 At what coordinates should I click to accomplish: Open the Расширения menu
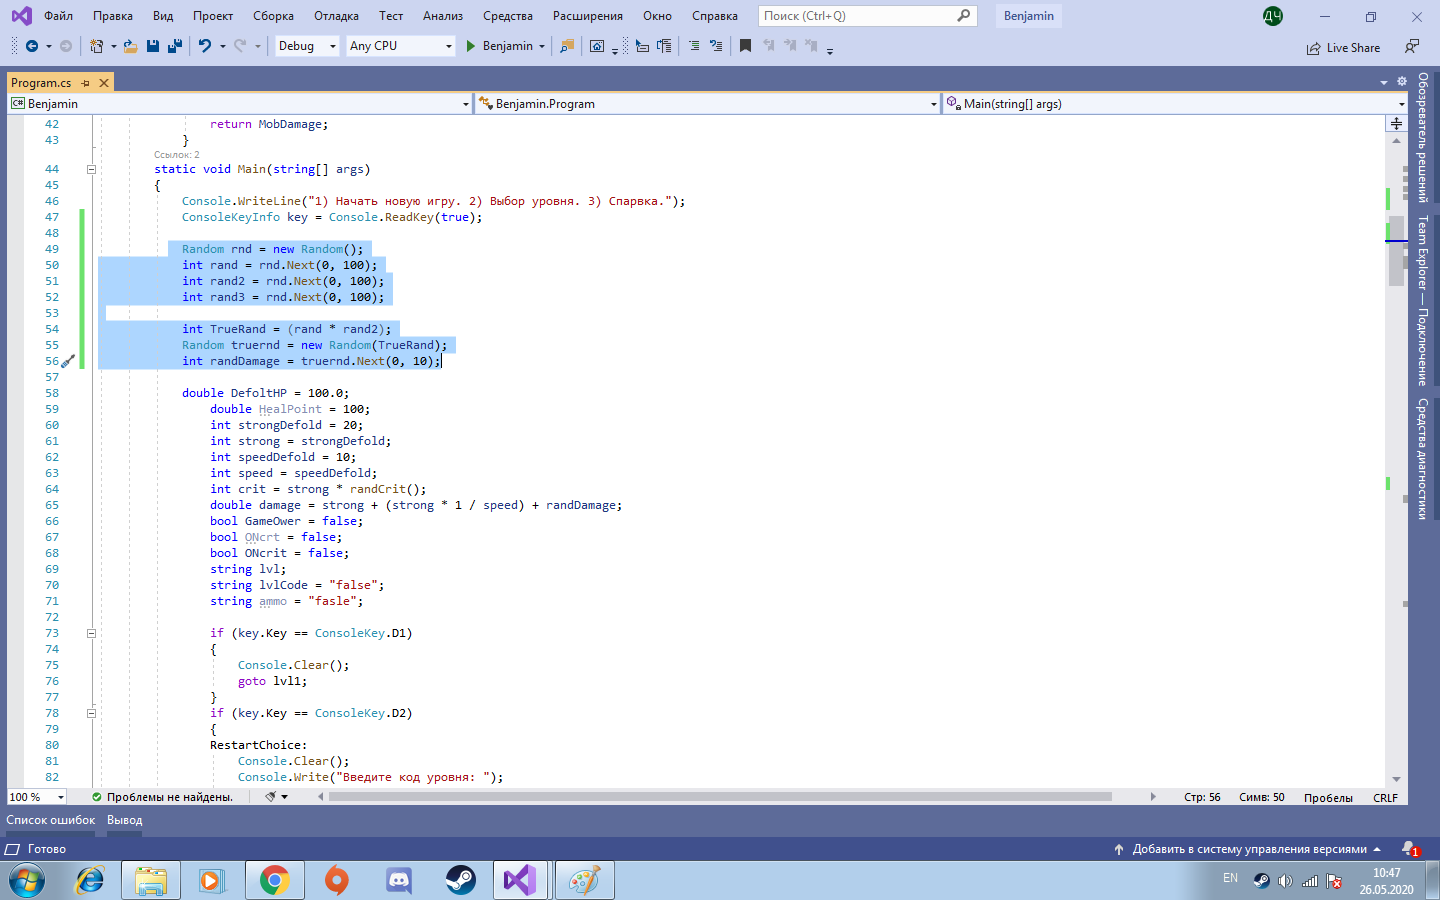click(587, 16)
